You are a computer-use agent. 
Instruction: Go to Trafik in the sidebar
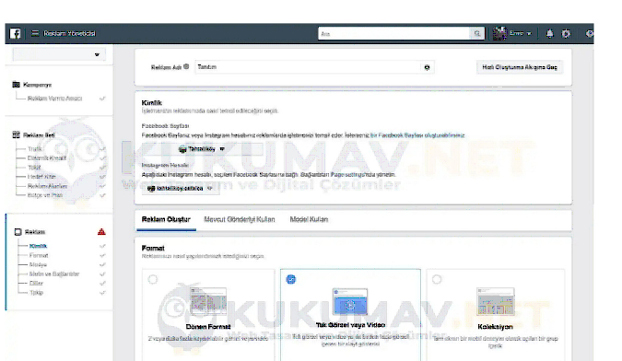point(35,149)
